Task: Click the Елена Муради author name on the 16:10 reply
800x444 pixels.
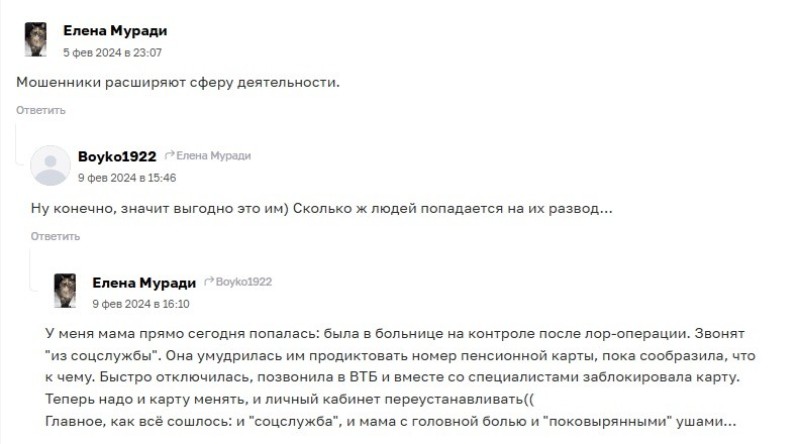Action: pos(144,282)
